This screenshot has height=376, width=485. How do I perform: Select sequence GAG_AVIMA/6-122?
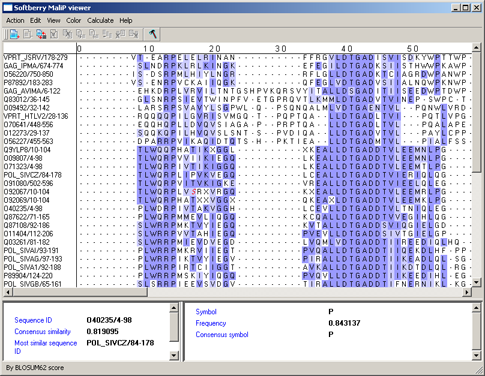(32, 91)
